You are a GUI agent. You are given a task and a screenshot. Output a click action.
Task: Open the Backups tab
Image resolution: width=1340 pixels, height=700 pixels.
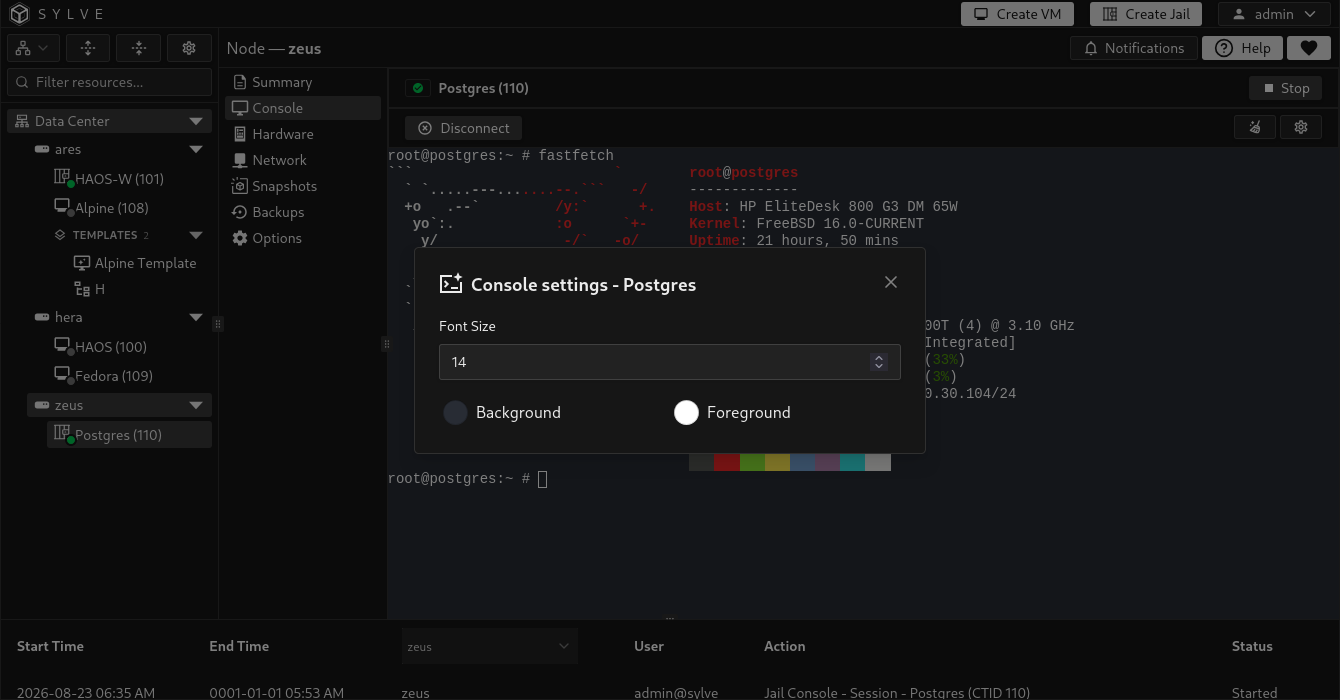pos(303,212)
